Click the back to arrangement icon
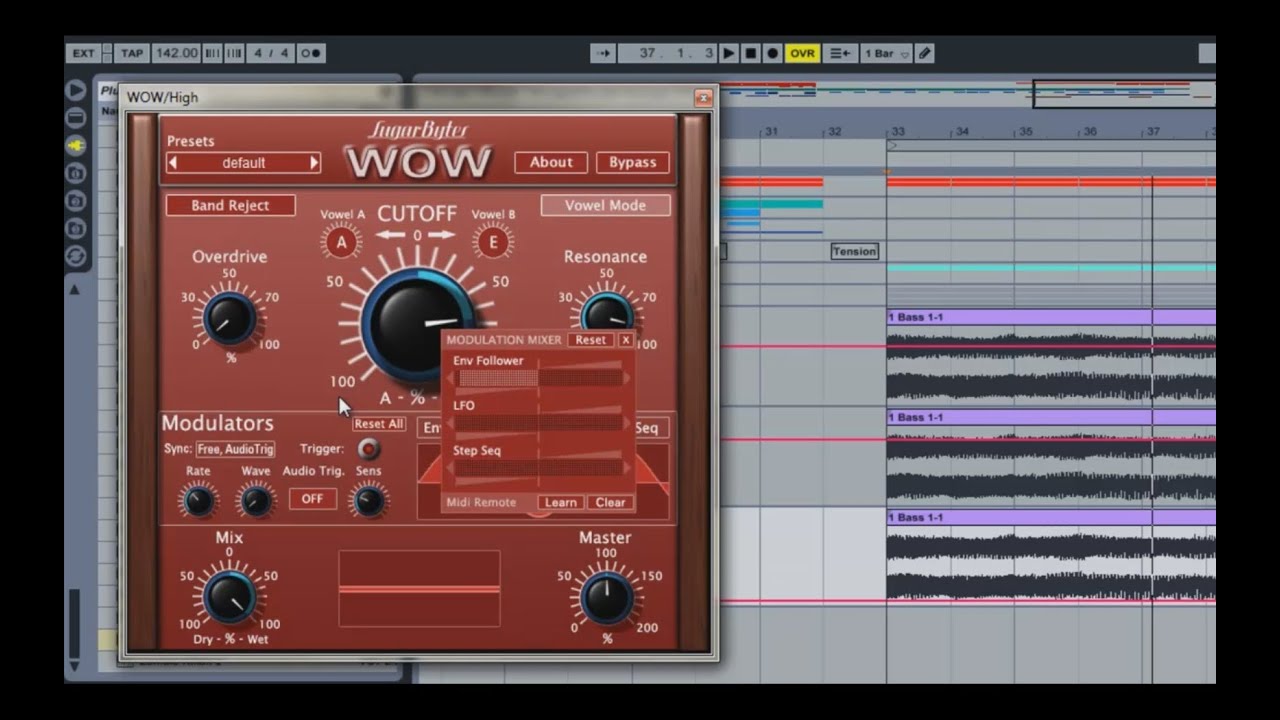1280x720 pixels. click(841, 53)
